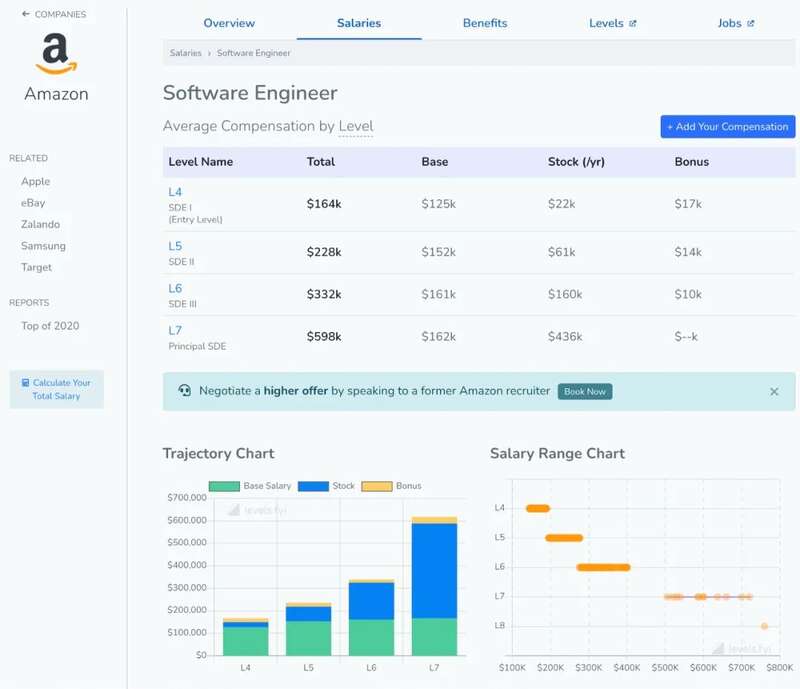The height and width of the screenshot is (689, 800).
Task: Click the L7 bar in Trajectory Chart
Action: (x=433, y=590)
